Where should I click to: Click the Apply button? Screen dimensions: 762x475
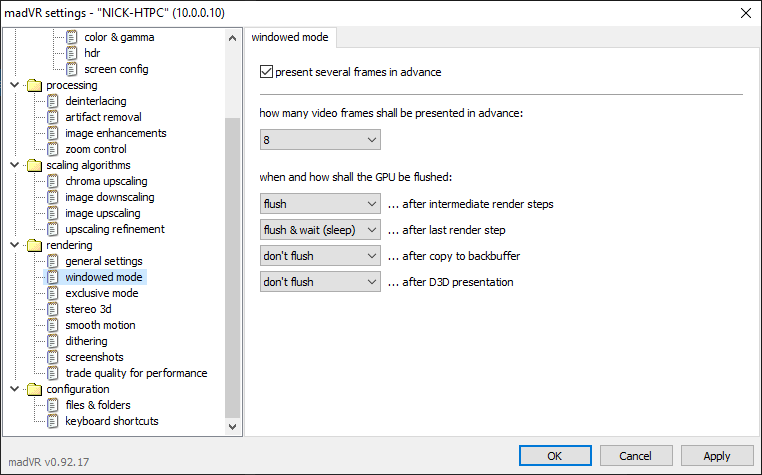pos(716,456)
